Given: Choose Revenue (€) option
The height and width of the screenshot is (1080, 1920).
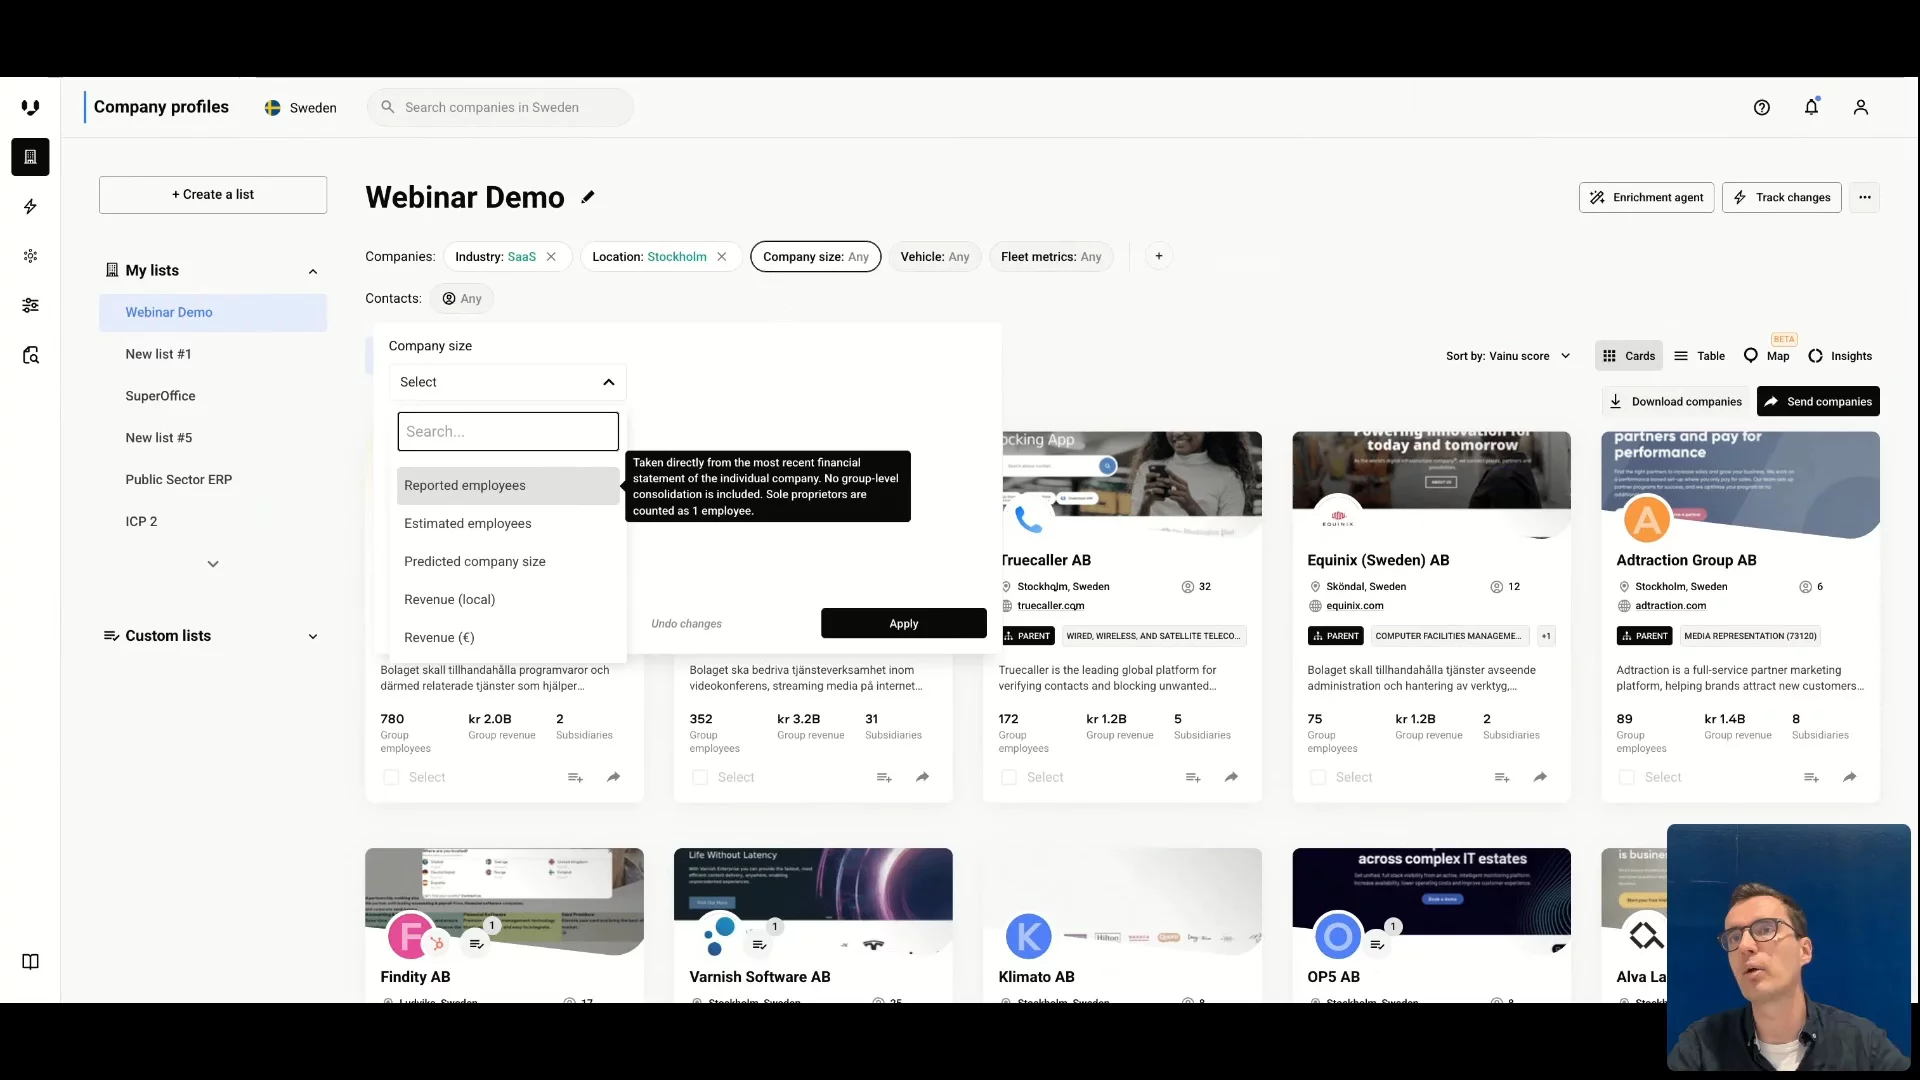Looking at the screenshot, I should pos(508,638).
